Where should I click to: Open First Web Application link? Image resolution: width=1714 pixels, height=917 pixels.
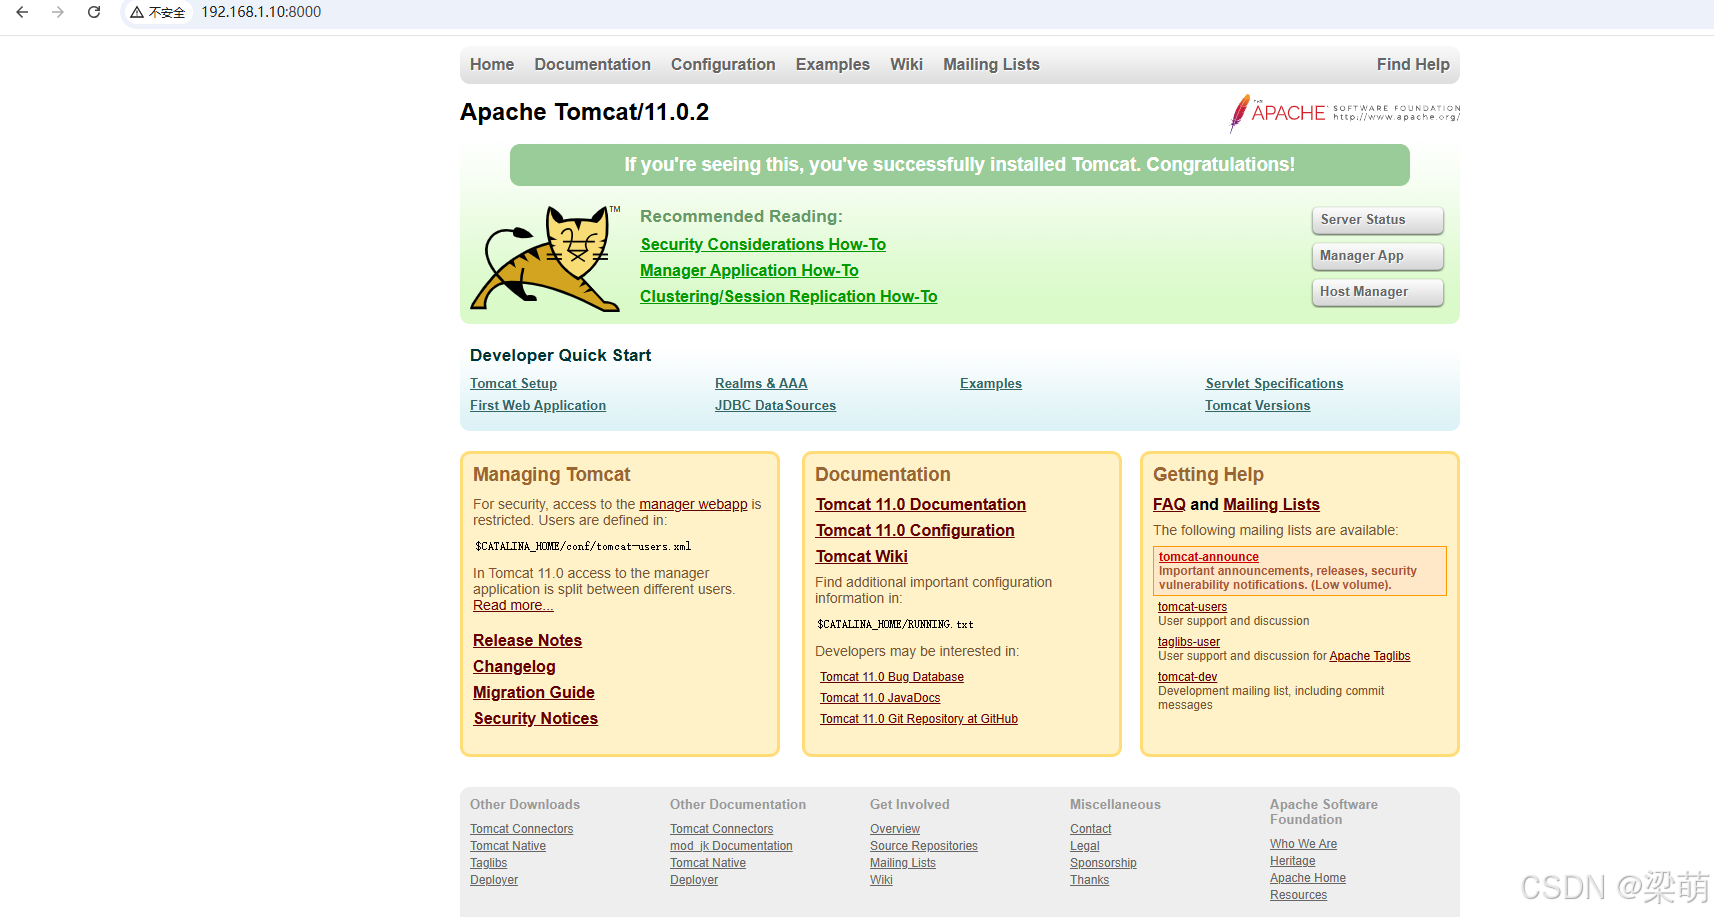click(538, 405)
